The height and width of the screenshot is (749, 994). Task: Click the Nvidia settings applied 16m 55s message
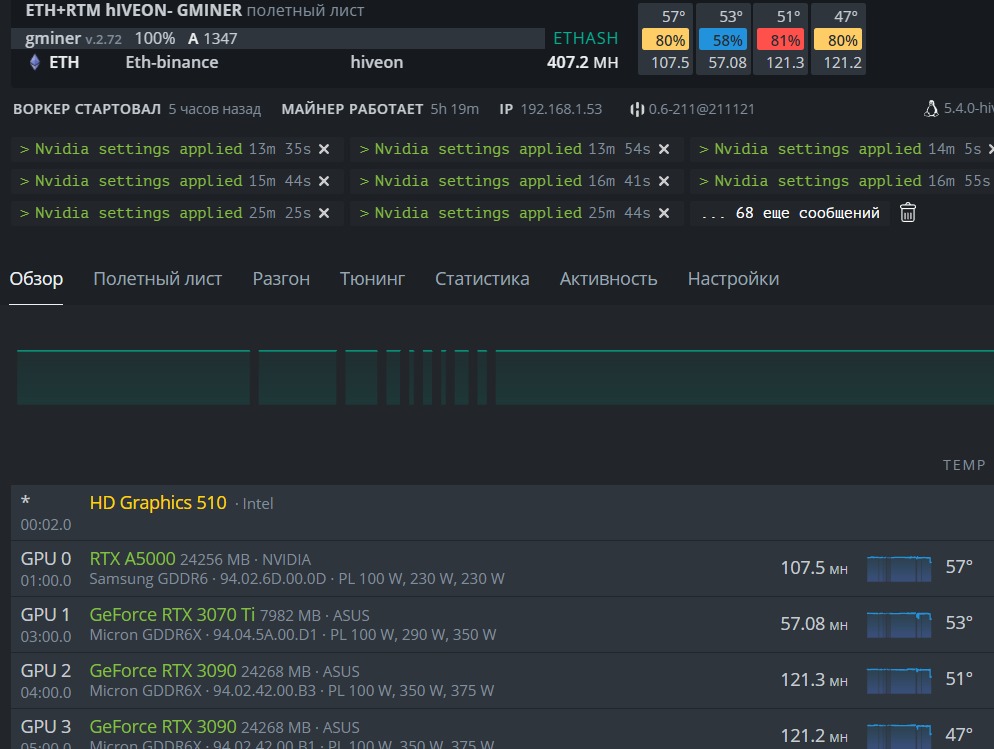tap(842, 181)
